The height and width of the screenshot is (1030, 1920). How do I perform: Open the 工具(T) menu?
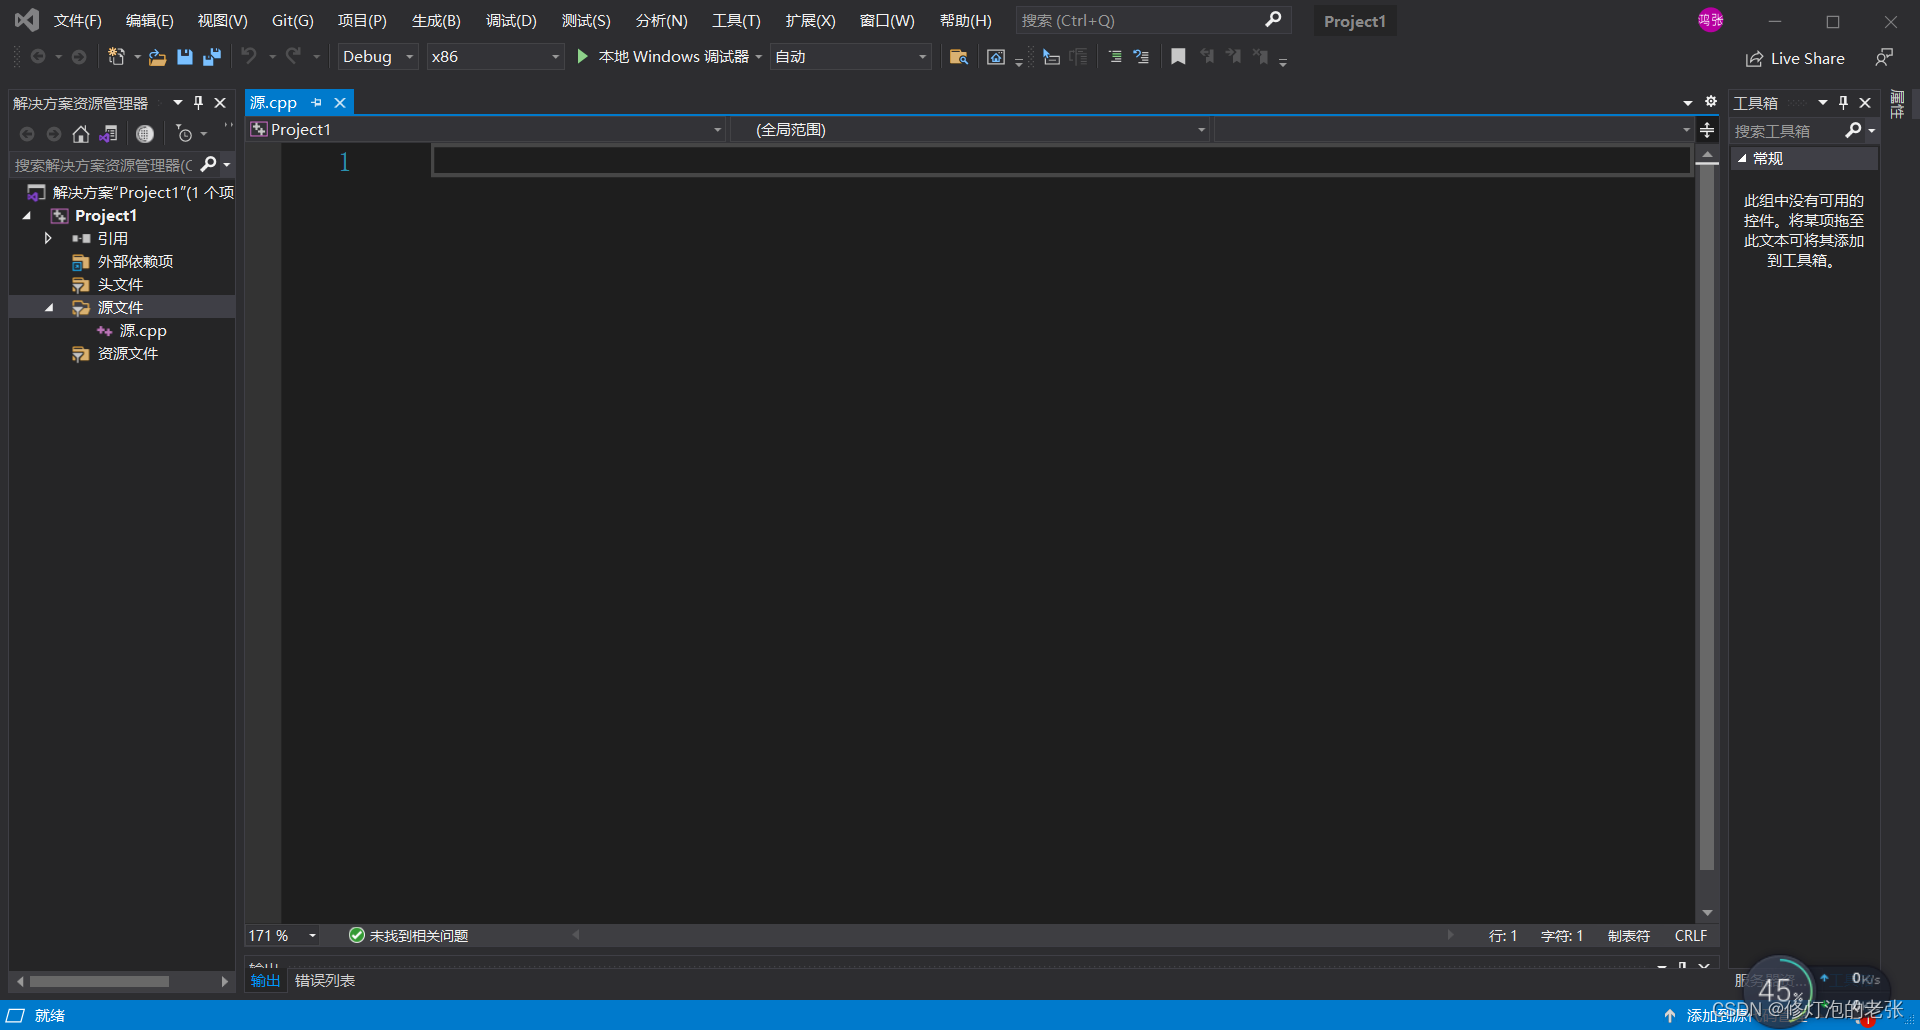click(736, 21)
